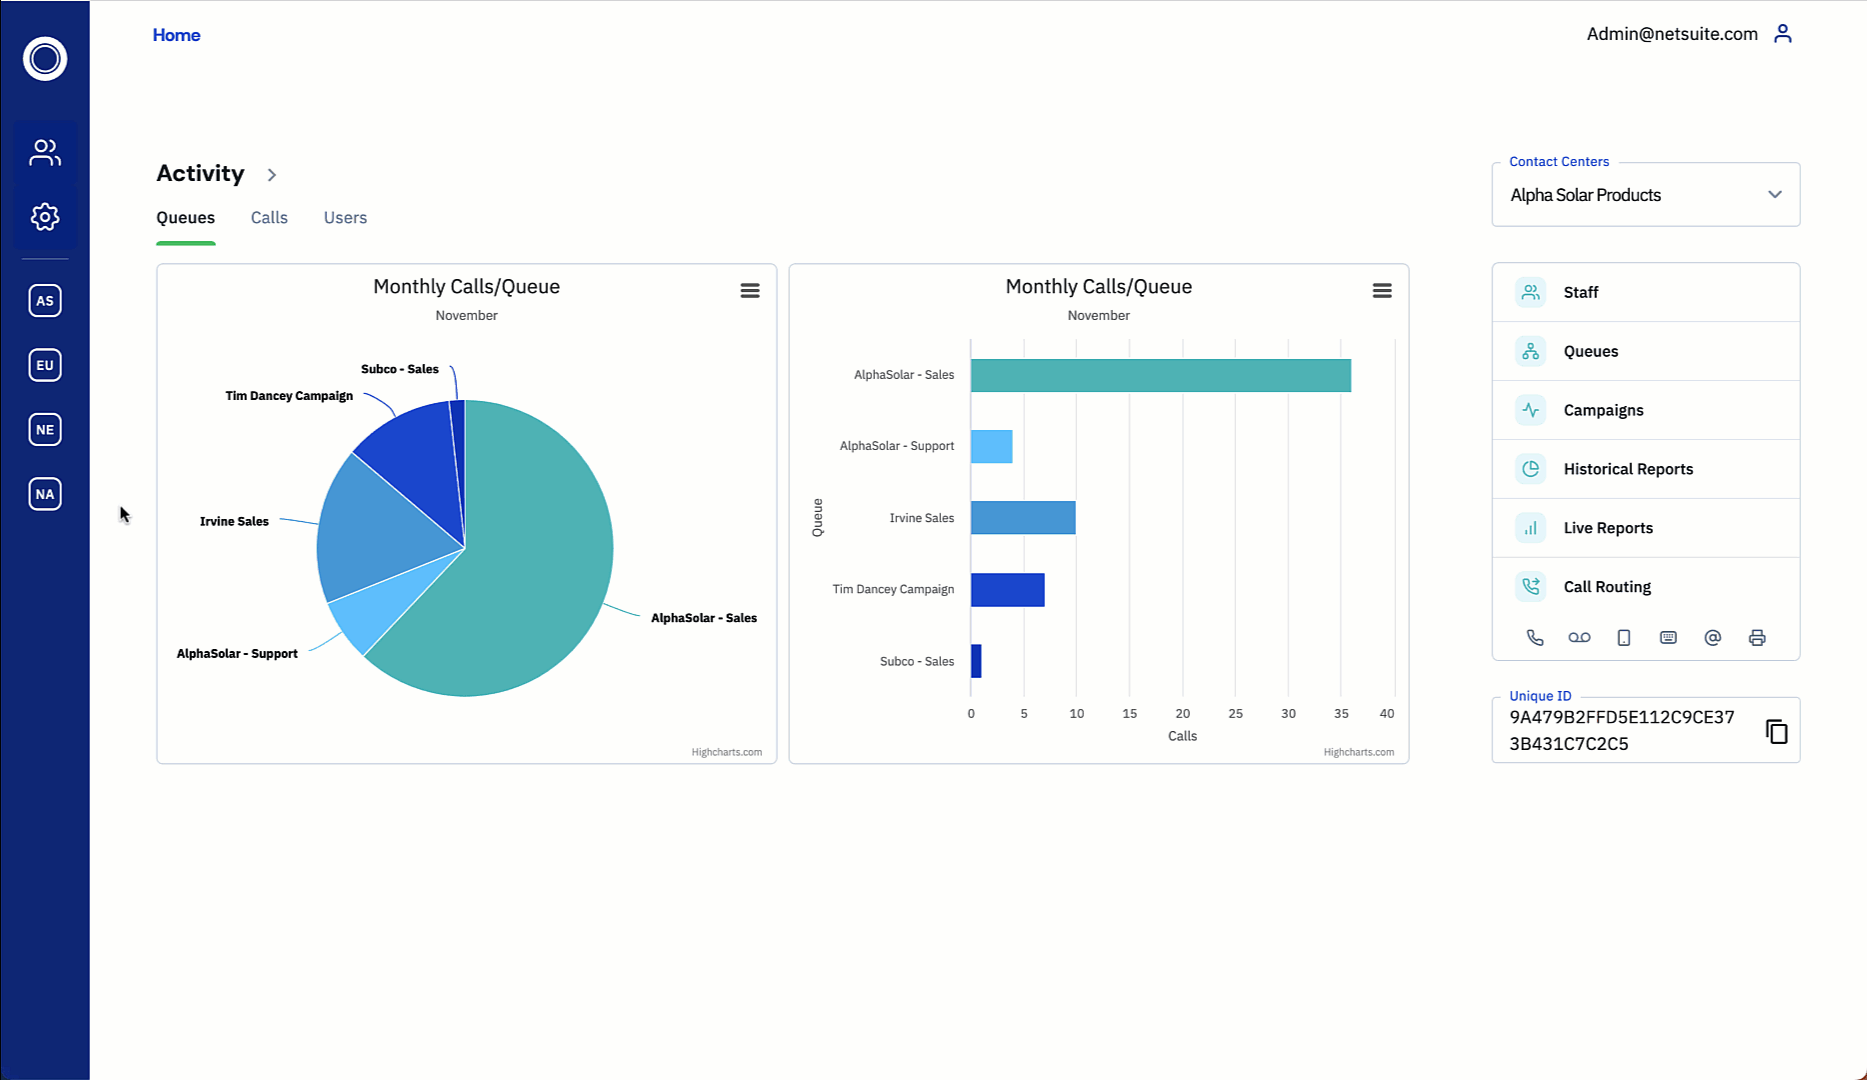The image size is (1867, 1080).
Task: Go to the Home link
Action: click(x=176, y=35)
